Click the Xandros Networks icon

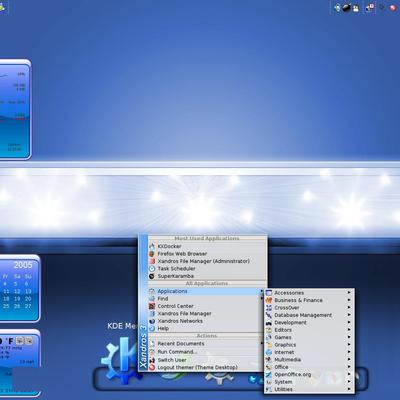152,321
